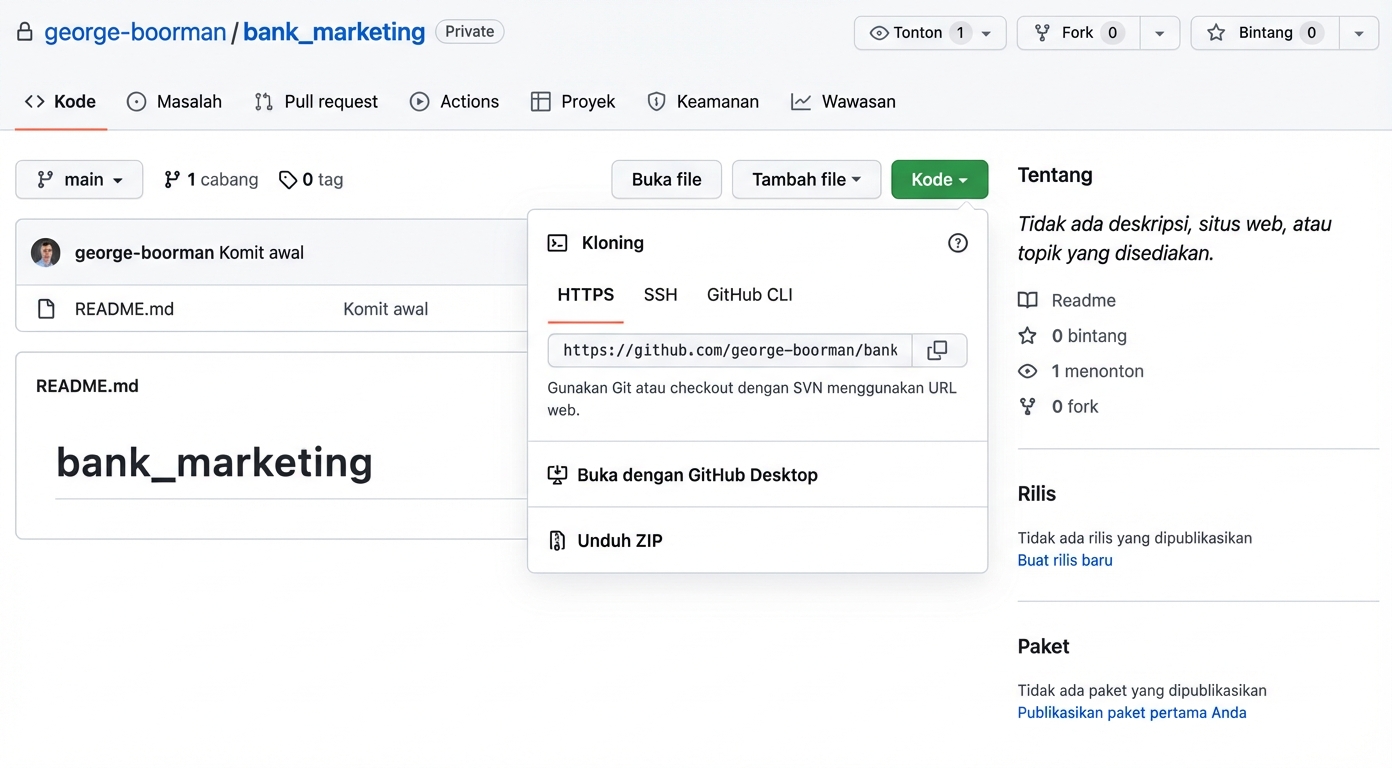Select the HTTPS clone tab
This screenshot has height=768, width=1392.
pyautogui.click(x=586, y=295)
